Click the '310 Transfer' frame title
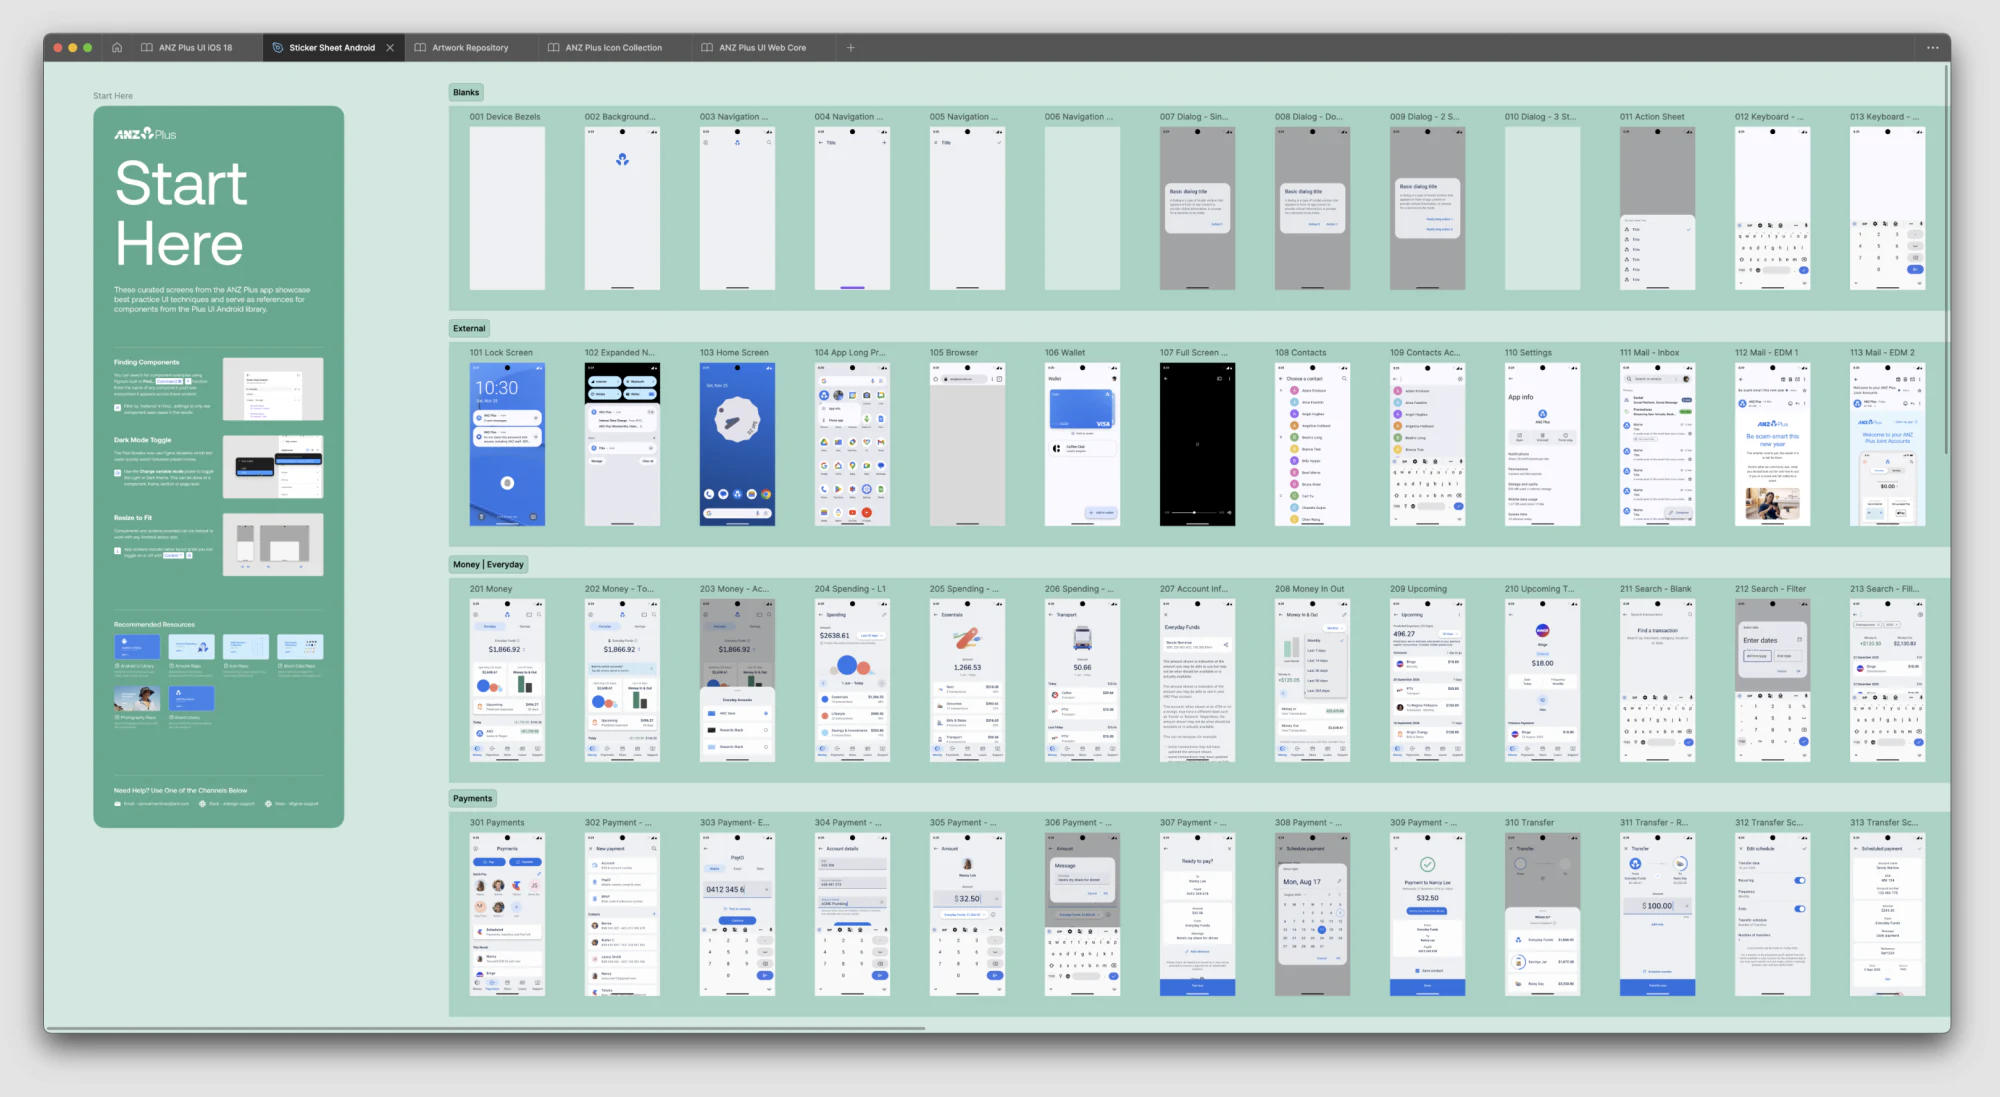The width and height of the screenshot is (2000, 1097). [1529, 823]
